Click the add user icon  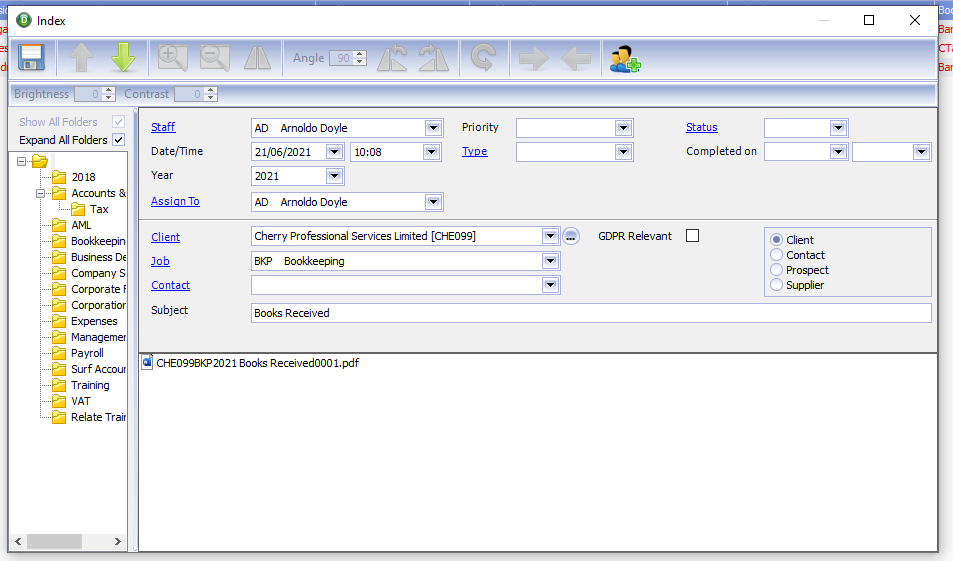click(x=625, y=59)
